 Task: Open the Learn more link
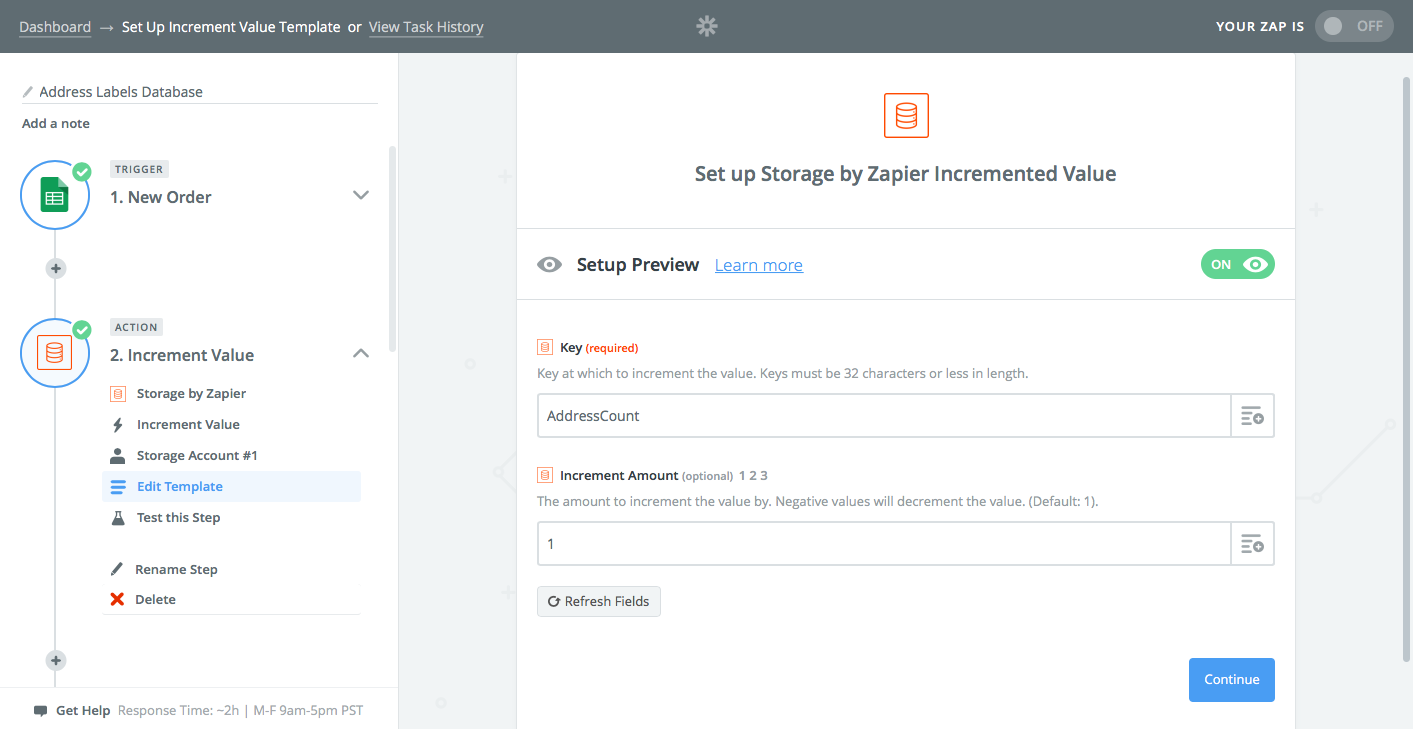tap(759, 265)
